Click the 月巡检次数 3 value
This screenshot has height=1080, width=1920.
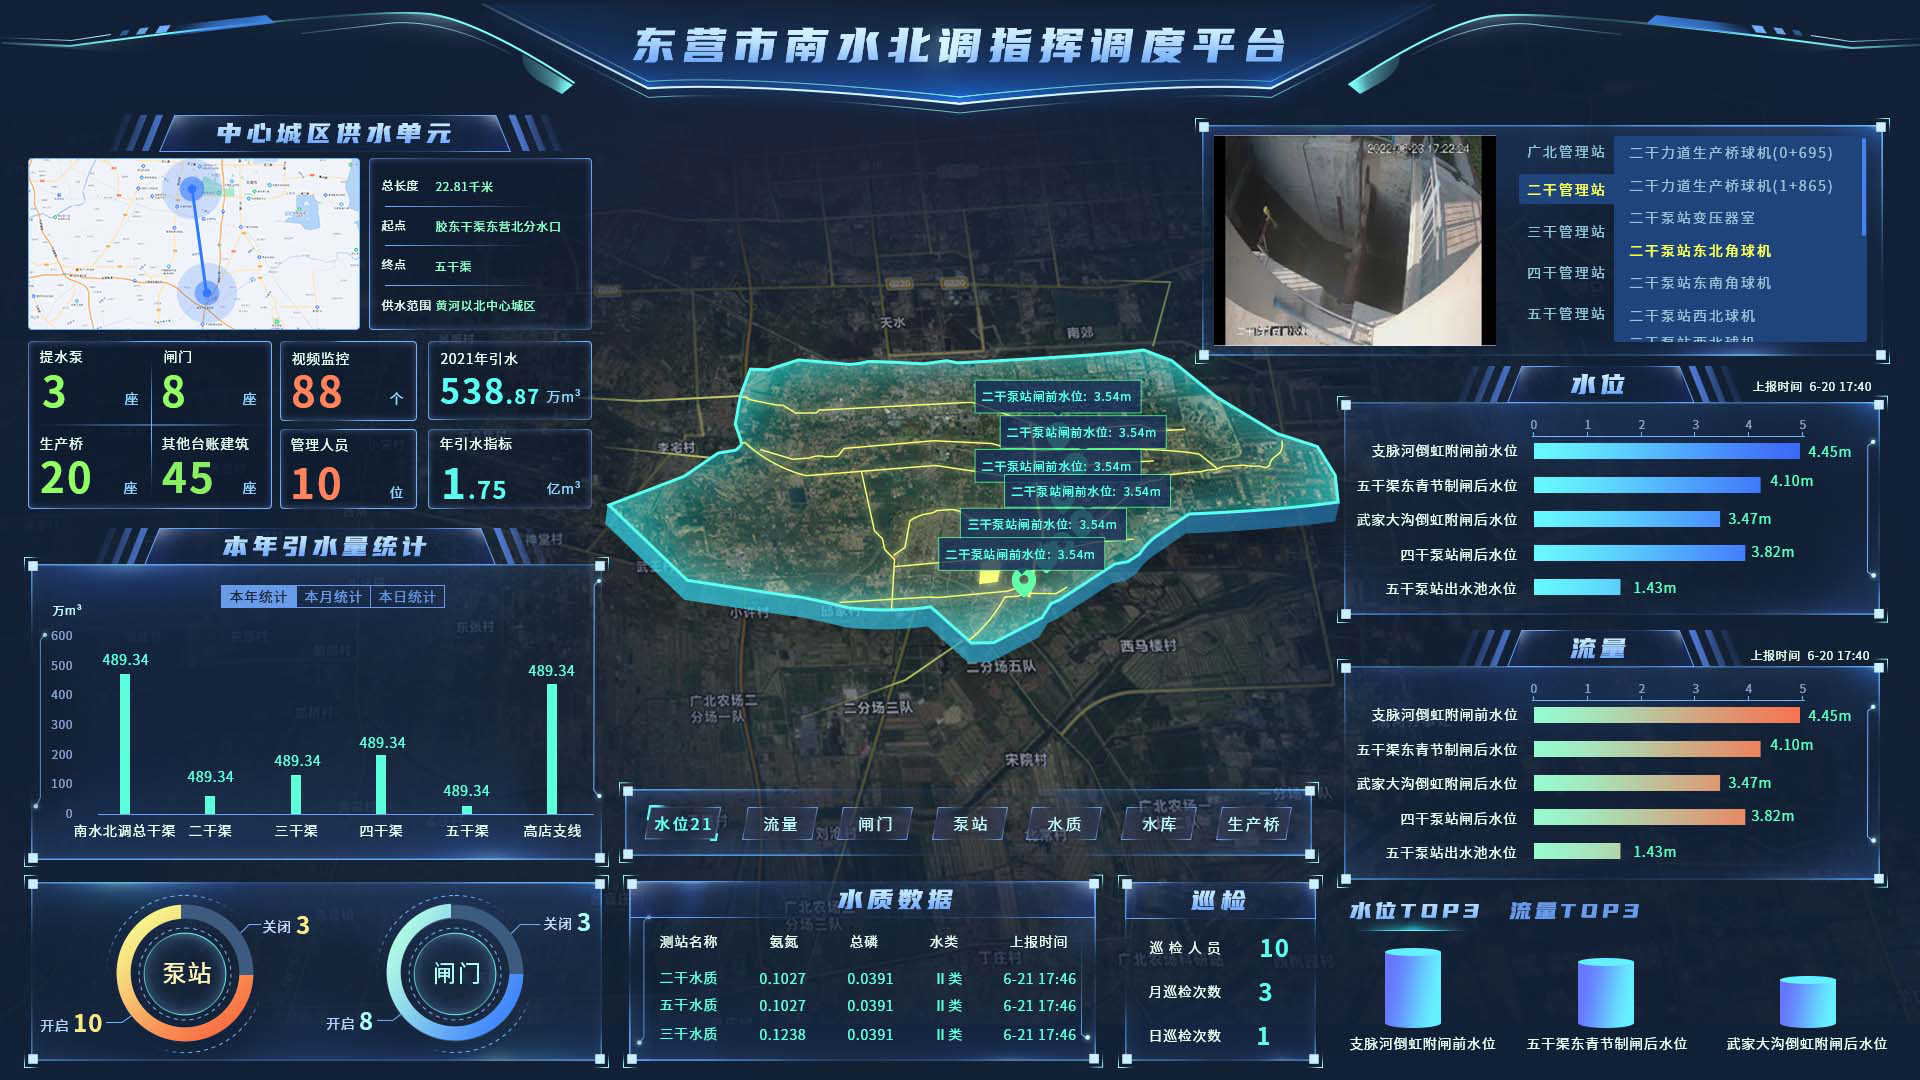coord(1264,992)
